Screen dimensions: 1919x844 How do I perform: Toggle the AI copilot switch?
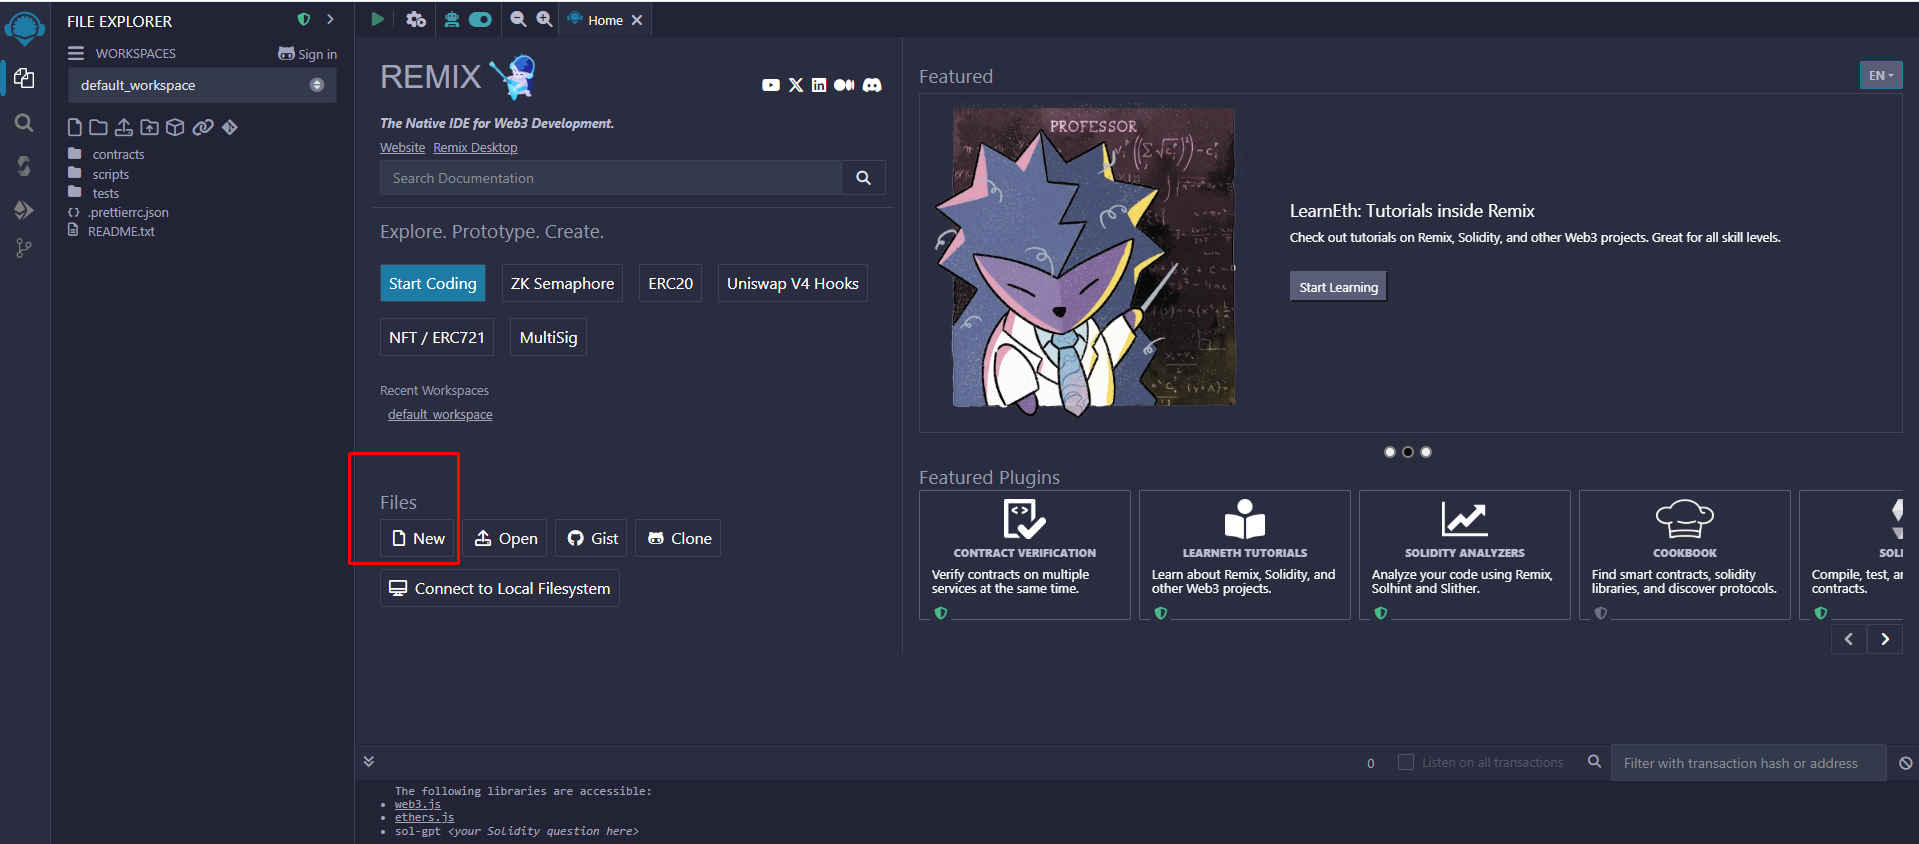[x=480, y=19]
